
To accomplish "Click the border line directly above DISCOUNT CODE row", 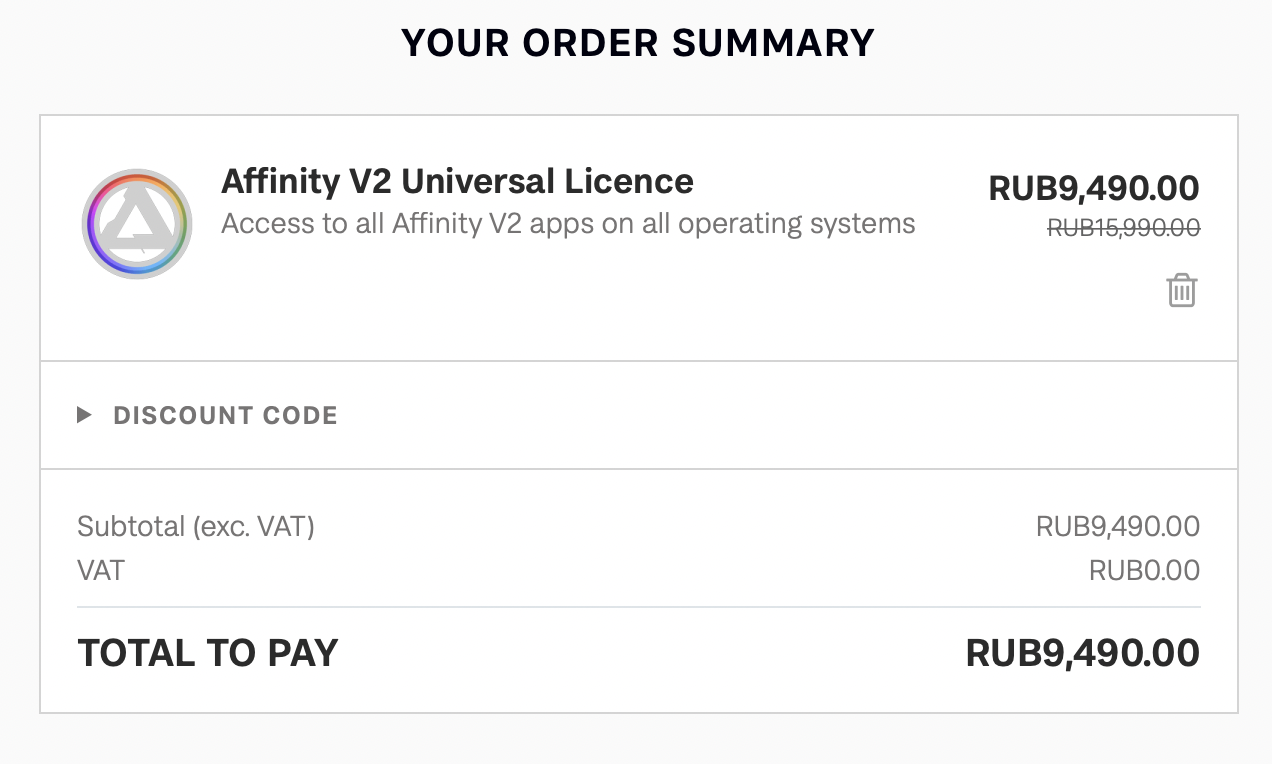I will (638, 361).
